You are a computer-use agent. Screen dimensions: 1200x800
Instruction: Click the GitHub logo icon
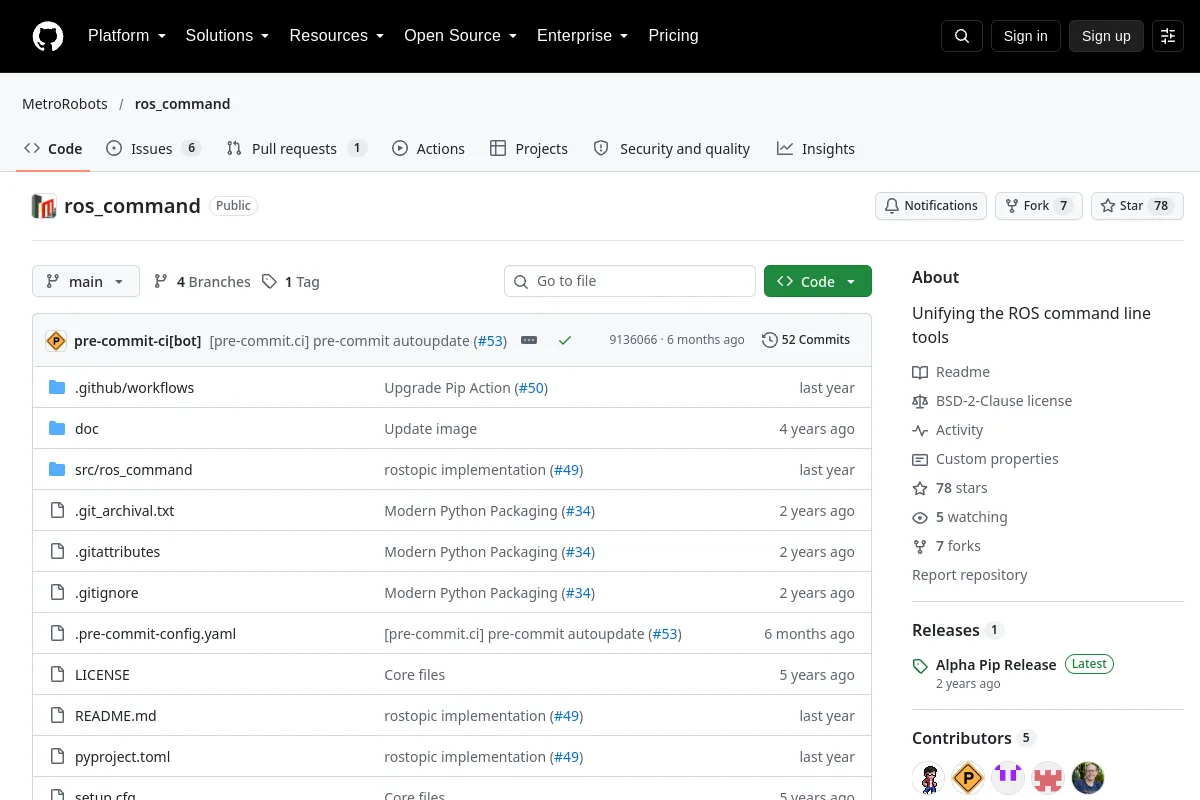pyautogui.click(x=48, y=36)
